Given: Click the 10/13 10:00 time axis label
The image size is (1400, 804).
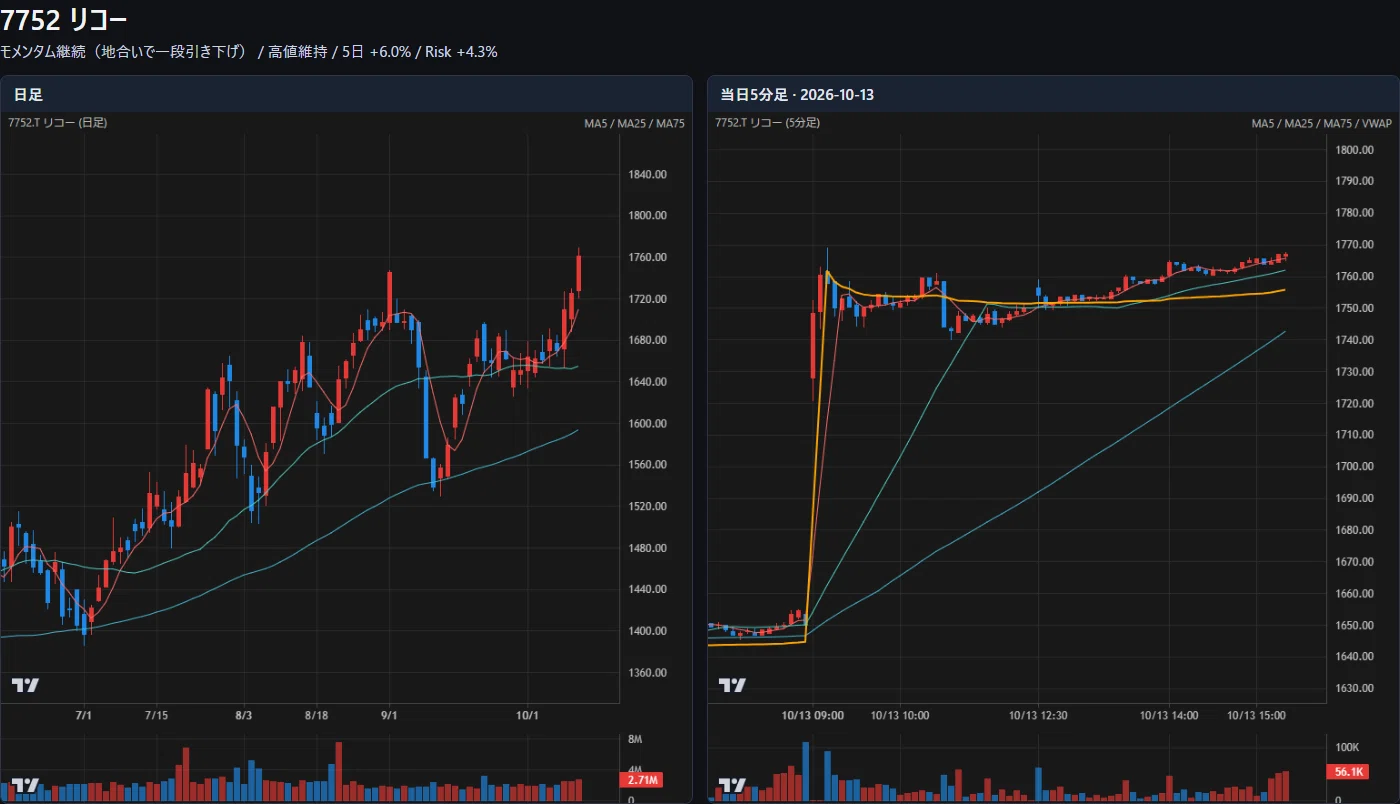Looking at the screenshot, I should tap(900, 716).
